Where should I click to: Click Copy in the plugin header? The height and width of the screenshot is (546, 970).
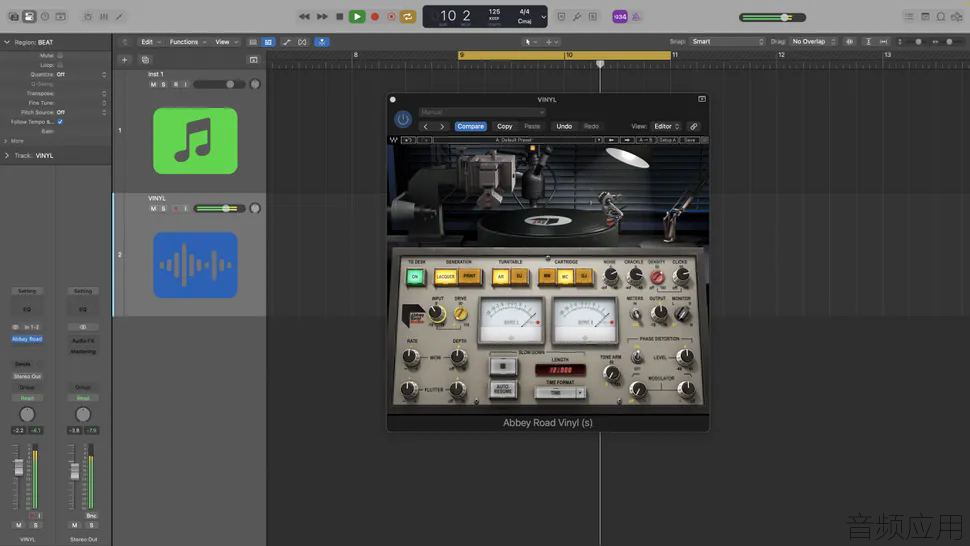click(505, 126)
